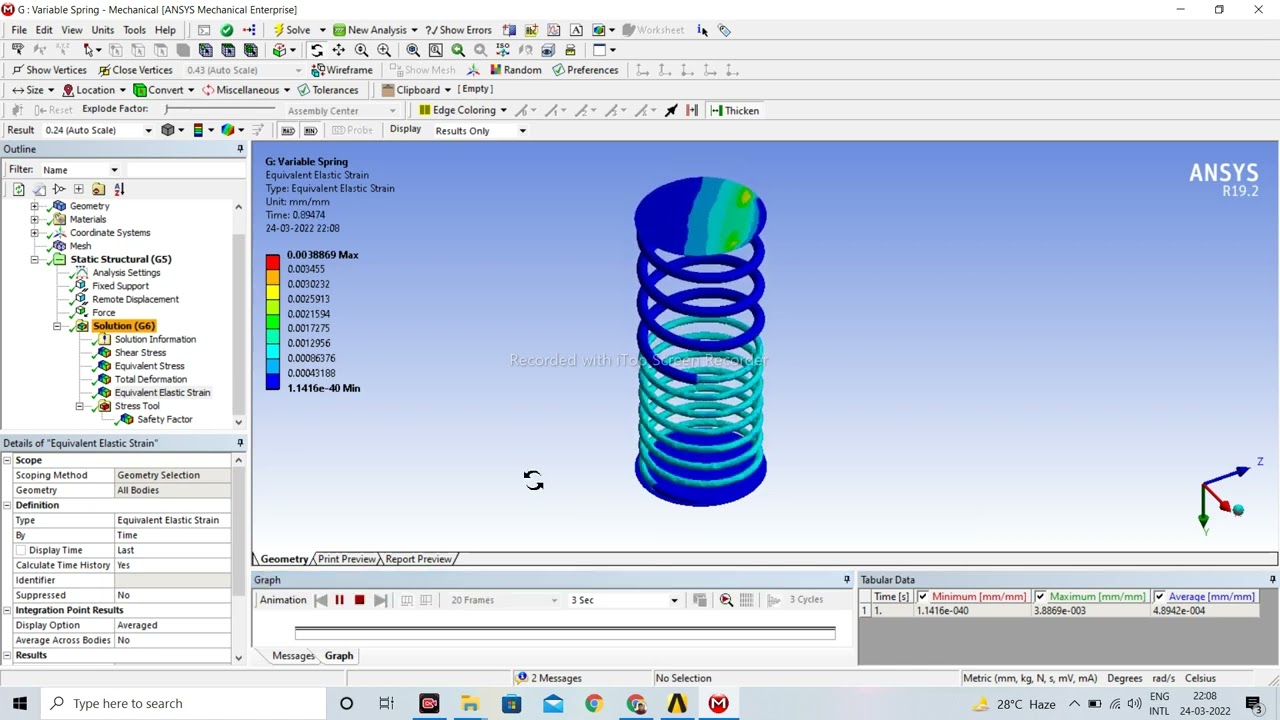Collapse the Scope details section
The width and height of the screenshot is (1280, 720).
8,460
